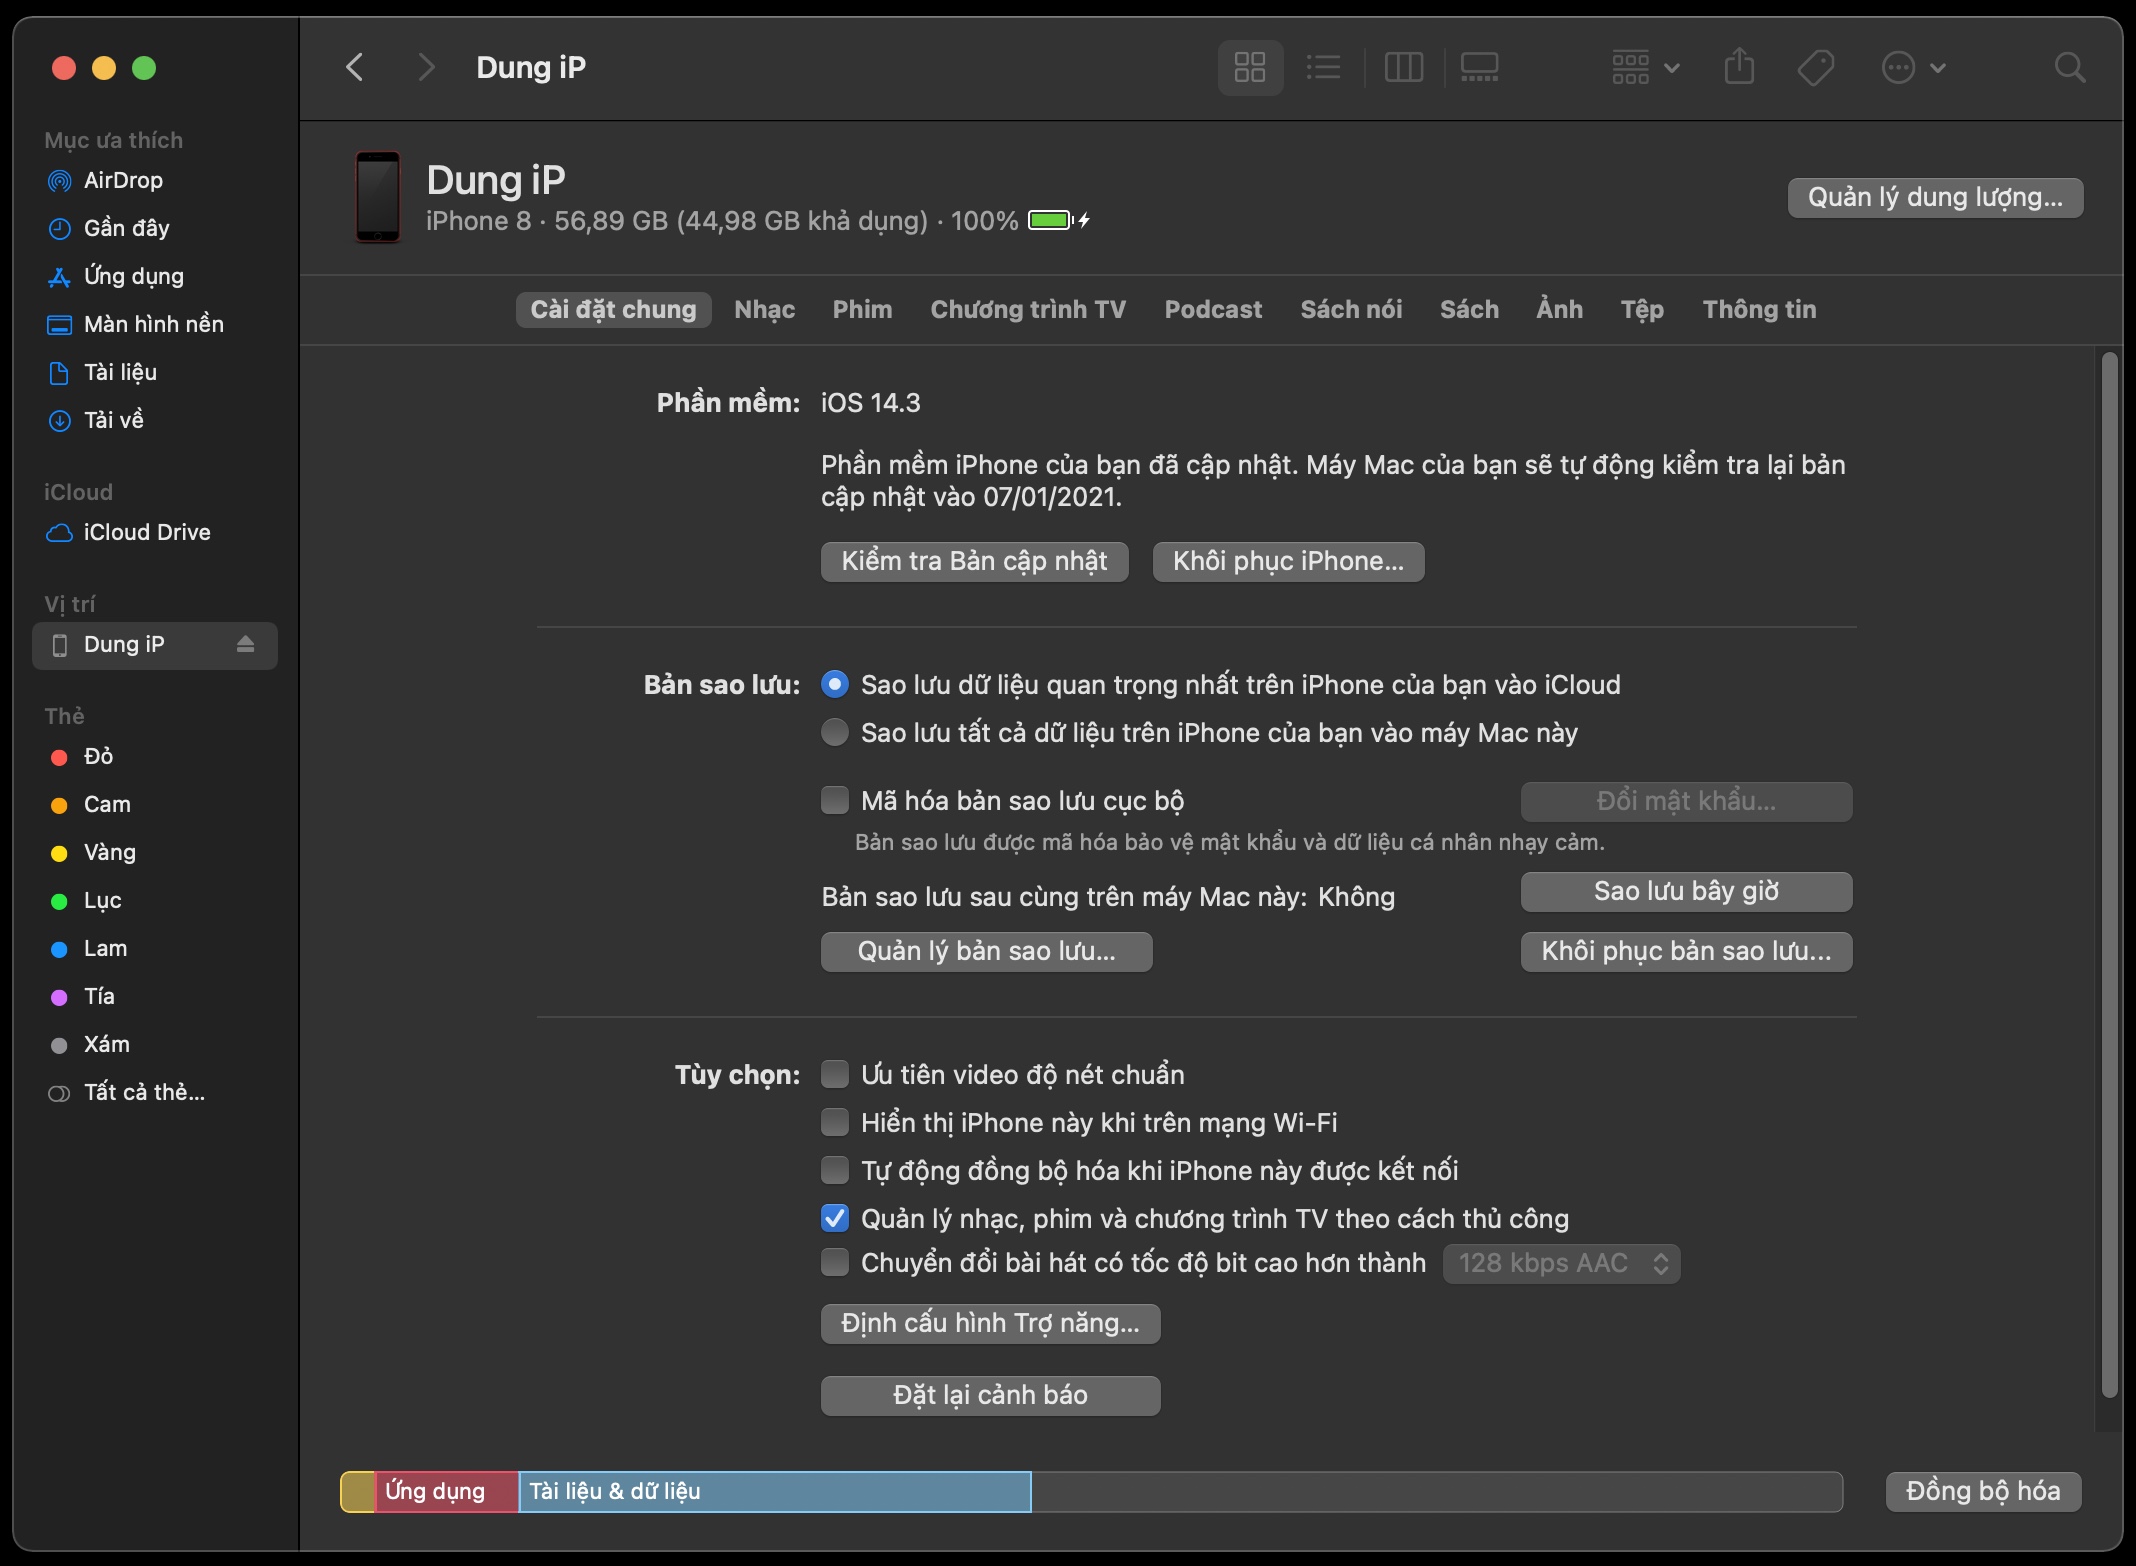Click Định cấu hình Trợ năng button
The width and height of the screenshot is (2136, 1566).
pos(990,1324)
